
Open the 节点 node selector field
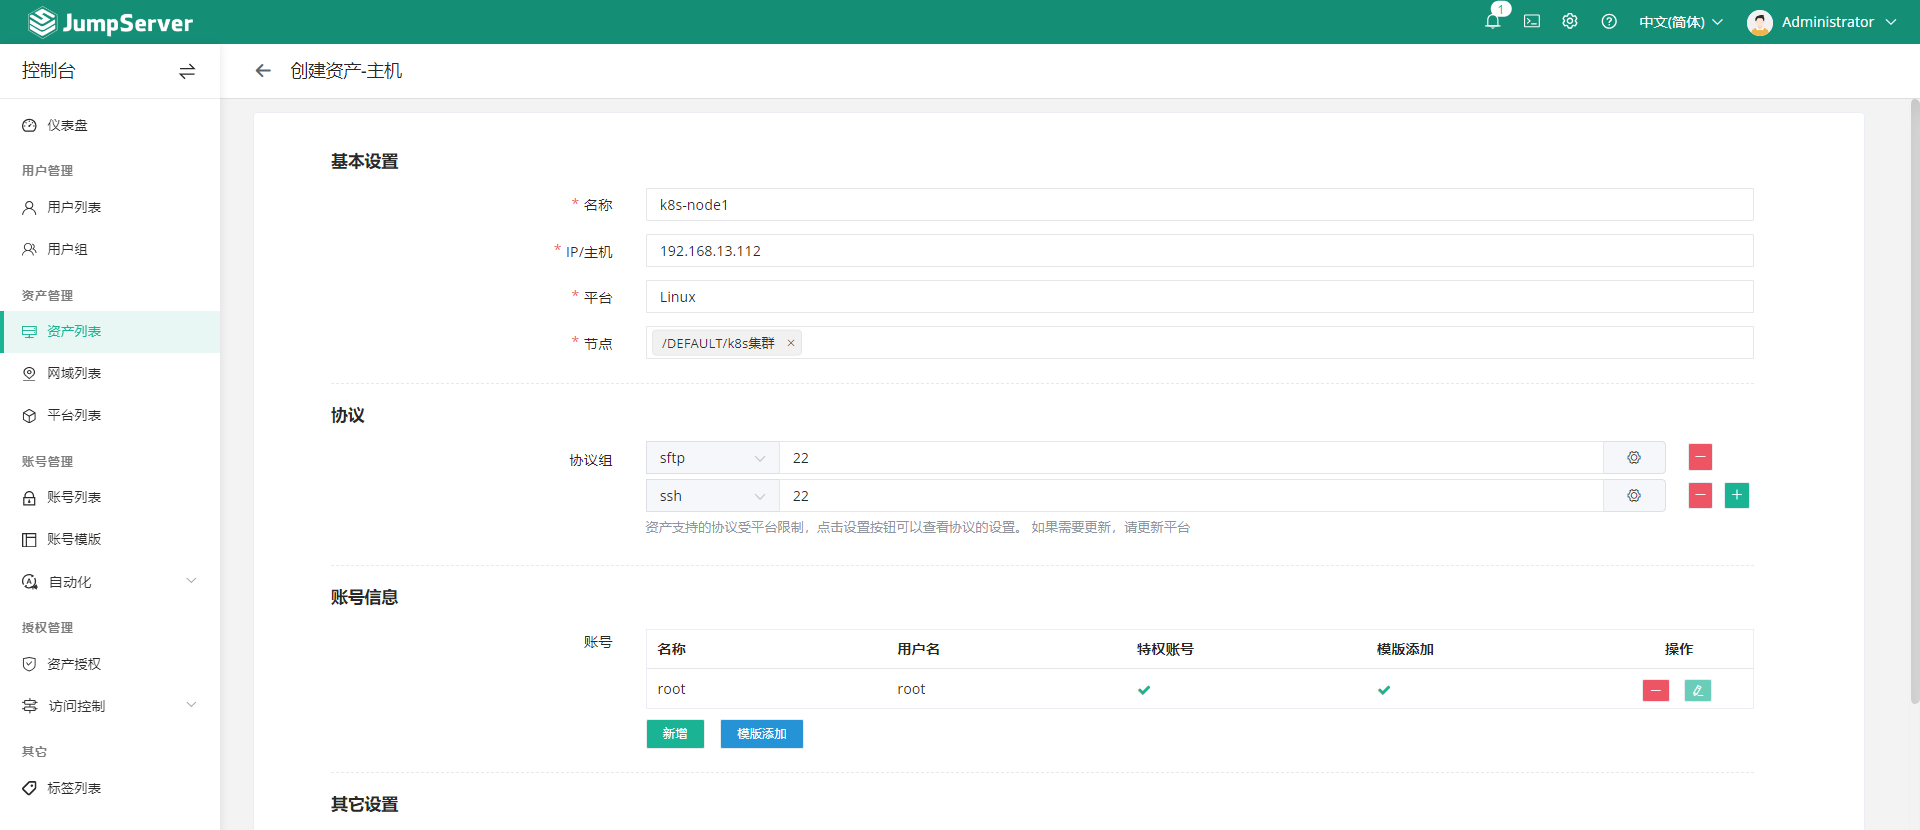coord(1199,343)
